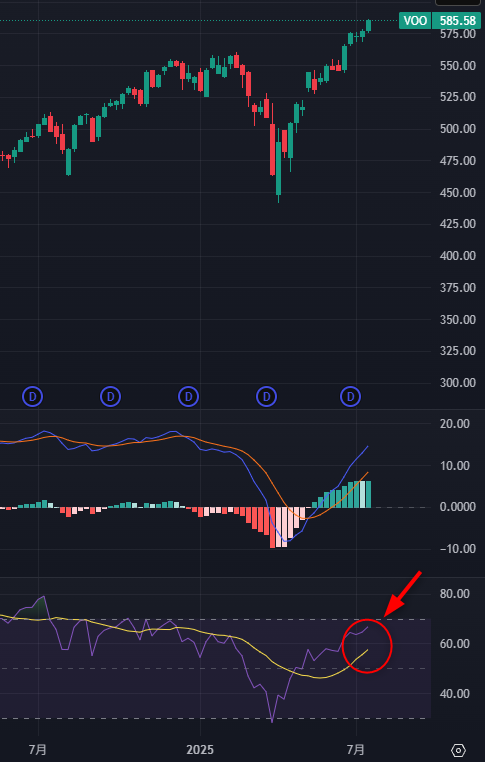Select the 585.58 current price label
This screenshot has height=762, width=485.
pos(457,20)
